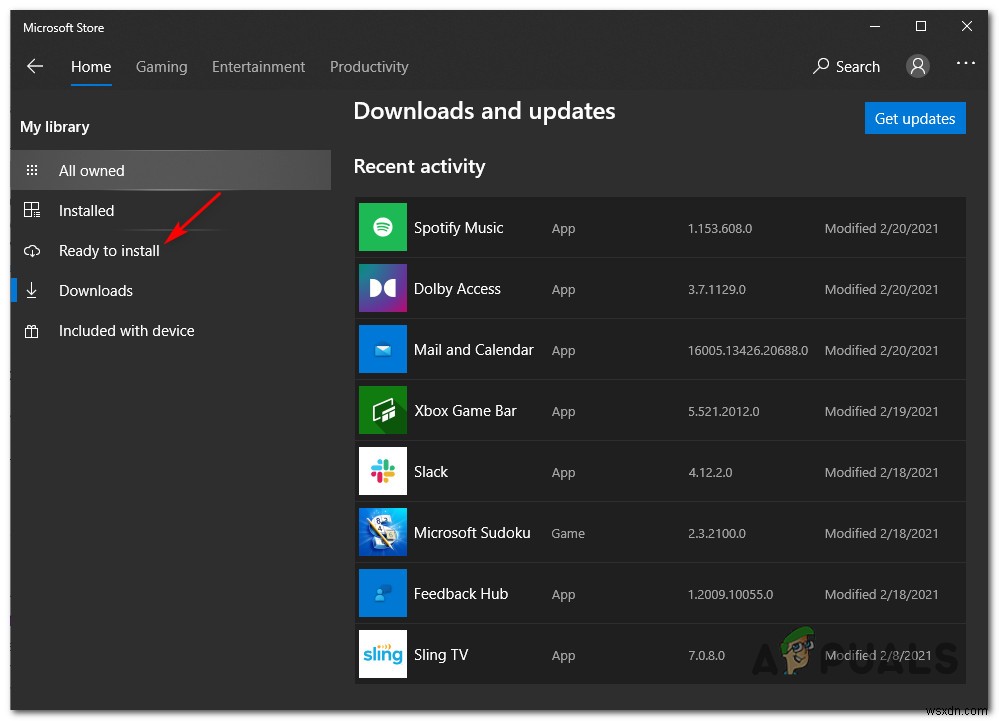Select Included with device in sidebar
The width and height of the screenshot is (999, 721).
[125, 330]
